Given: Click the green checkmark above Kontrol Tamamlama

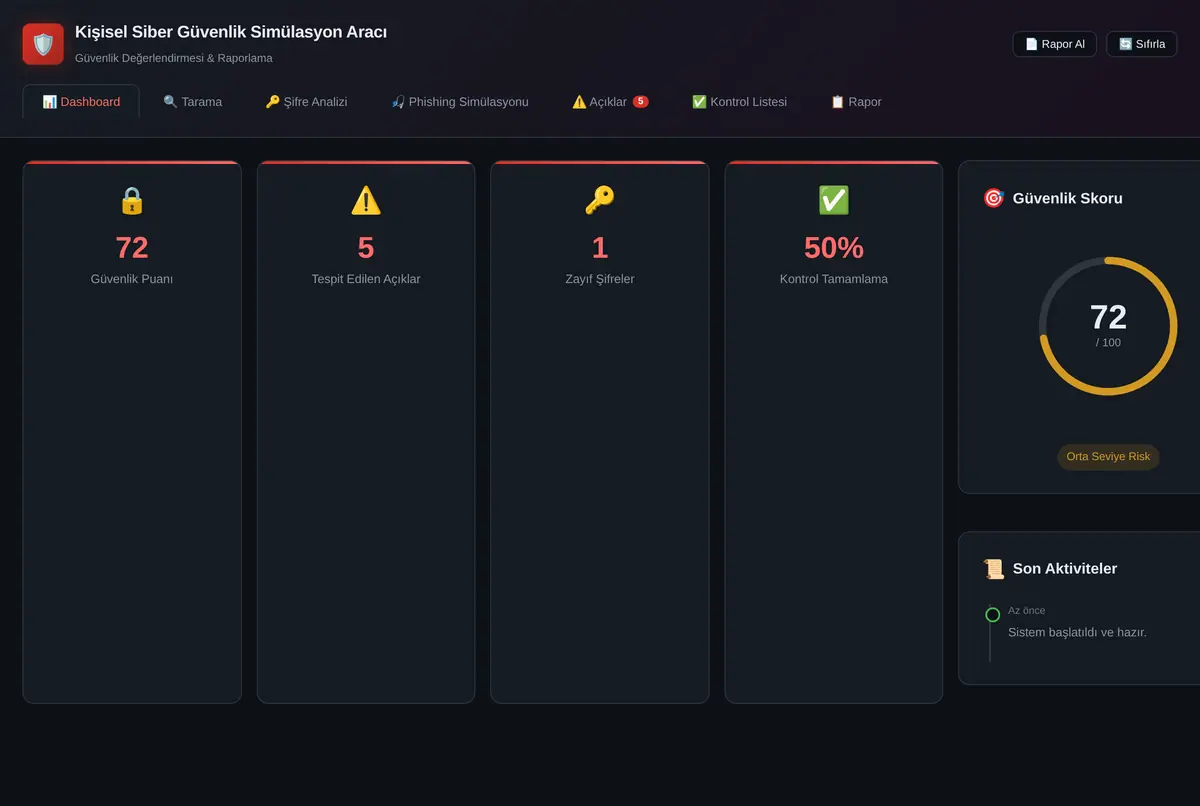Looking at the screenshot, I should point(834,200).
